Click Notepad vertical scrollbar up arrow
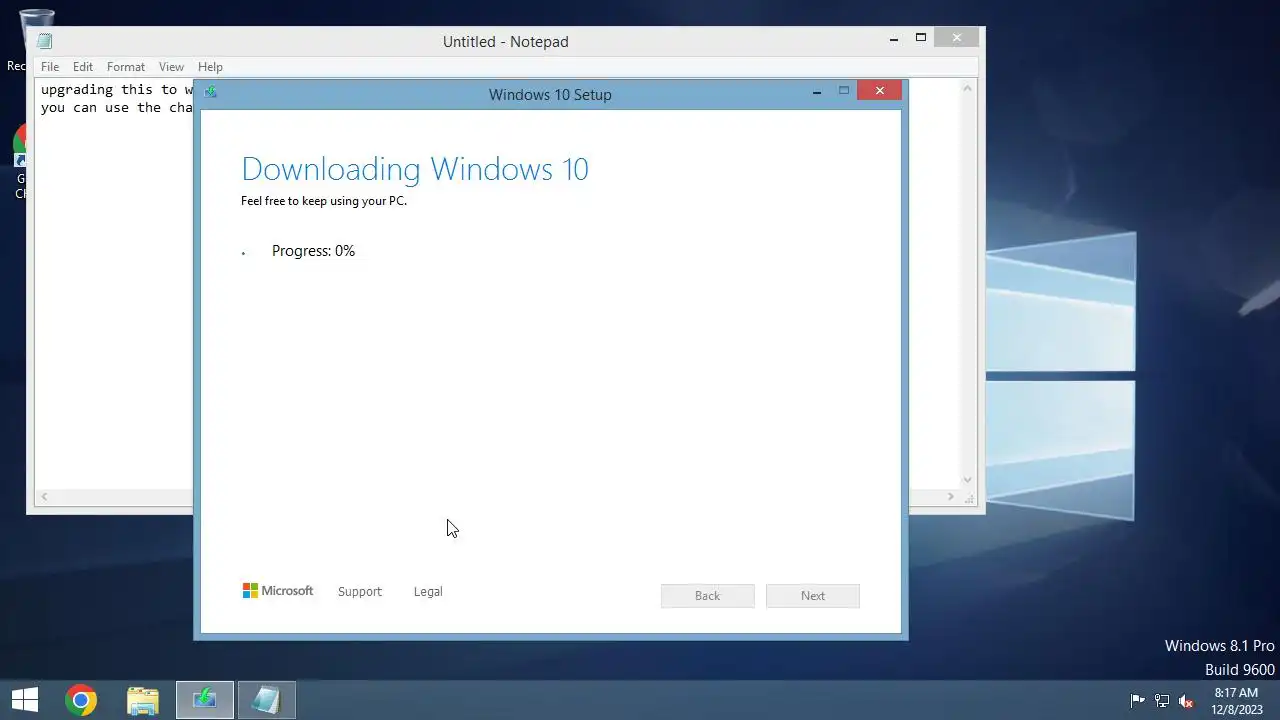The width and height of the screenshot is (1280, 720). [967, 89]
